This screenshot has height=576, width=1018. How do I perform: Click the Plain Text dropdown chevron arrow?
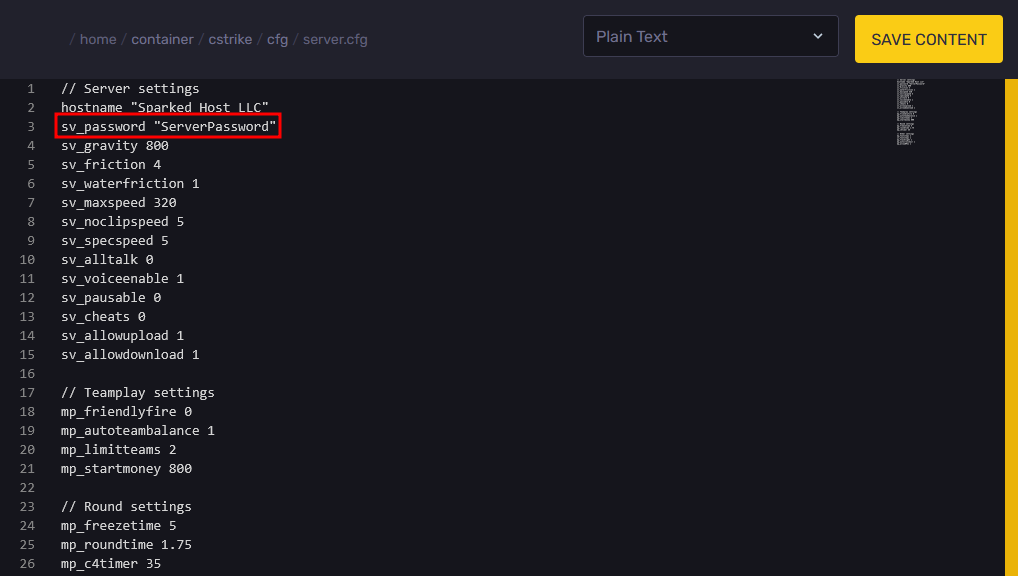click(x=818, y=37)
